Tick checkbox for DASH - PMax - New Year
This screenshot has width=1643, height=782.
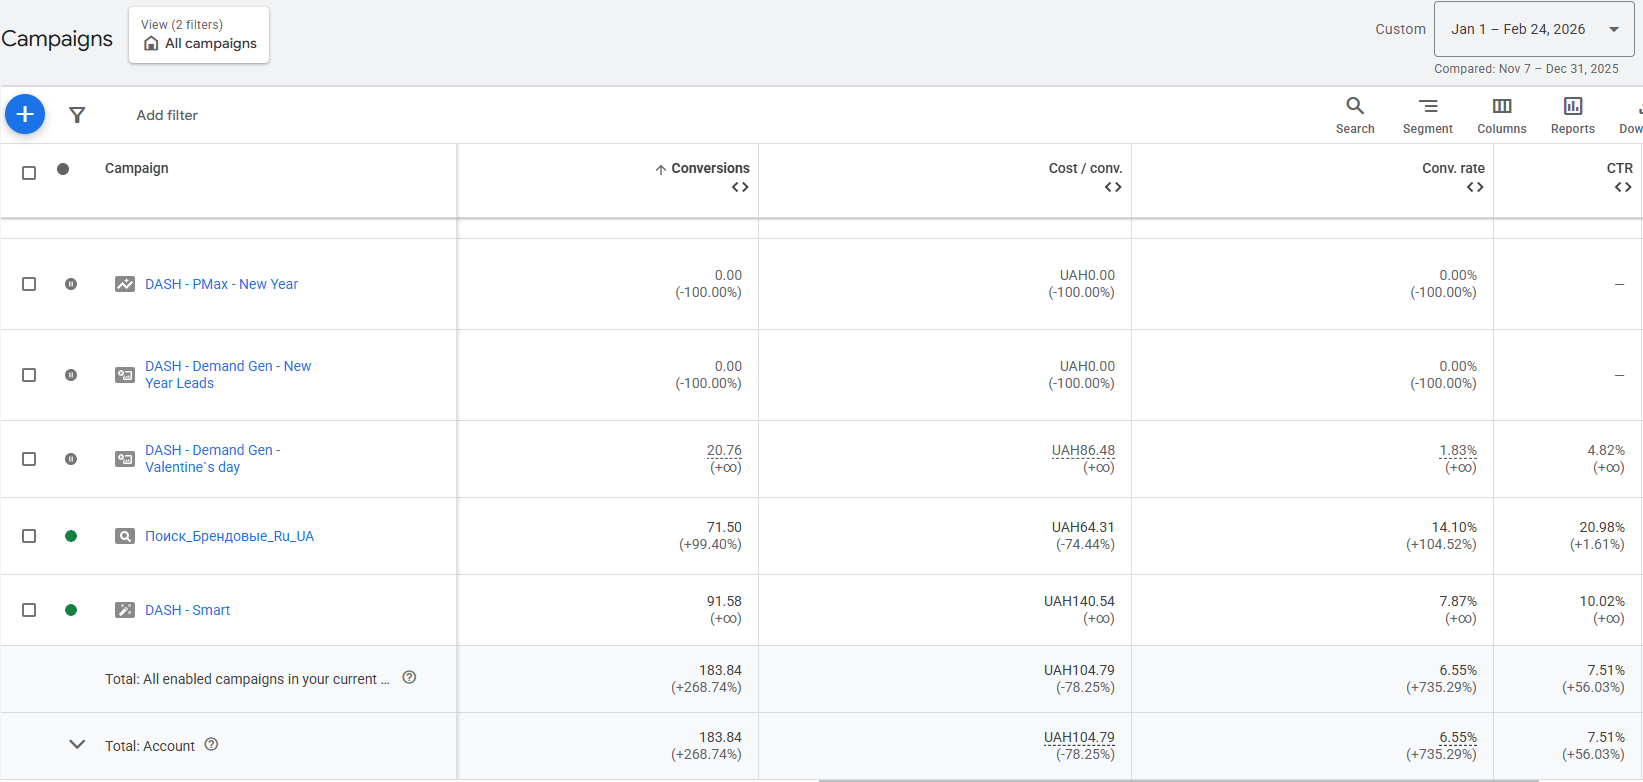pyautogui.click(x=29, y=284)
